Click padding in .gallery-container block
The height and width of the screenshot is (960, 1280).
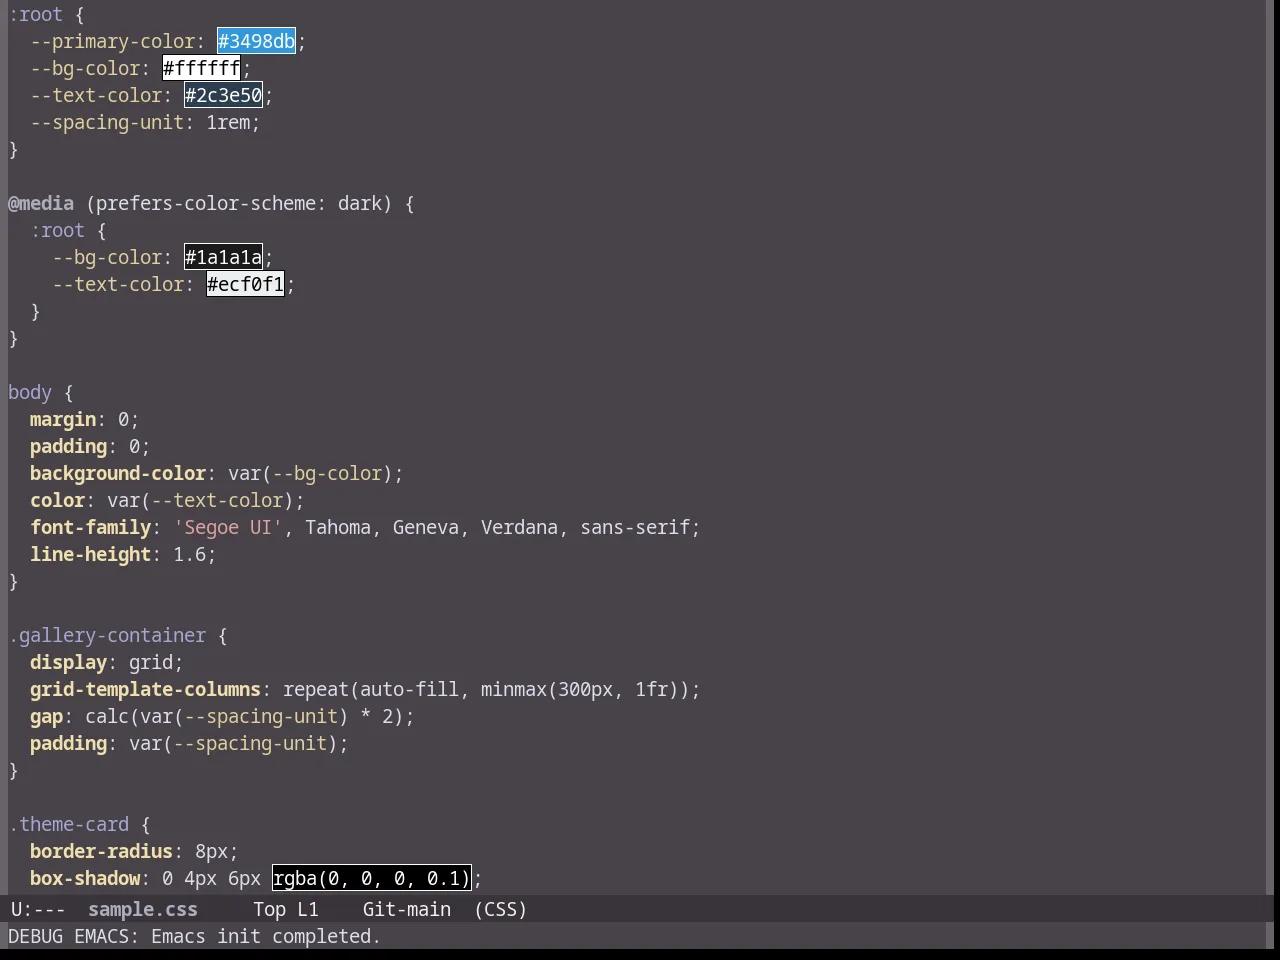[x=69, y=743]
